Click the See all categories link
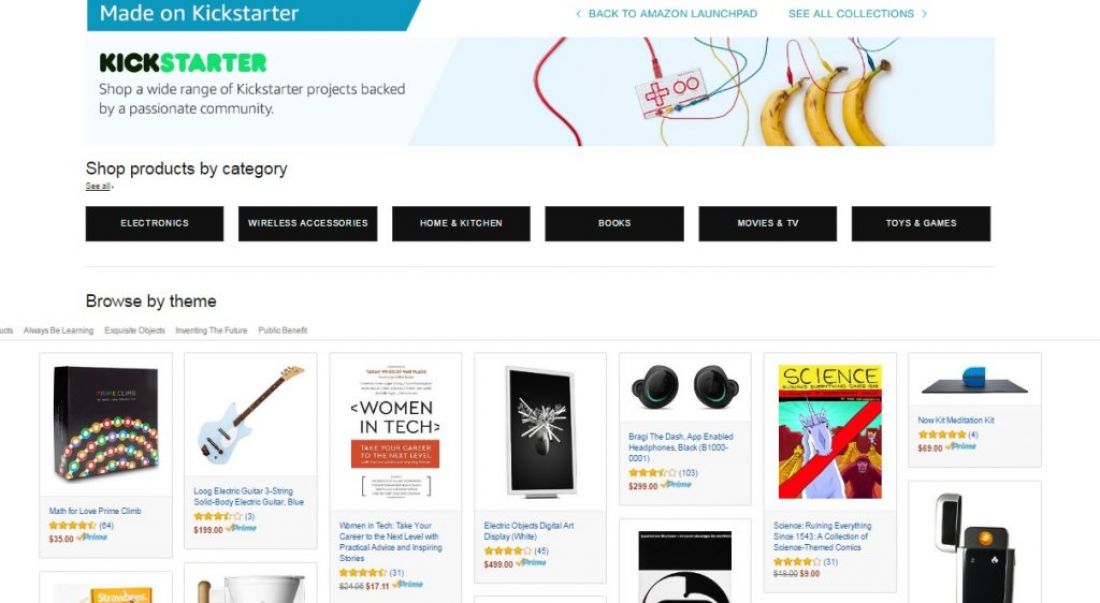The width and height of the screenshot is (1100, 603). (99, 187)
